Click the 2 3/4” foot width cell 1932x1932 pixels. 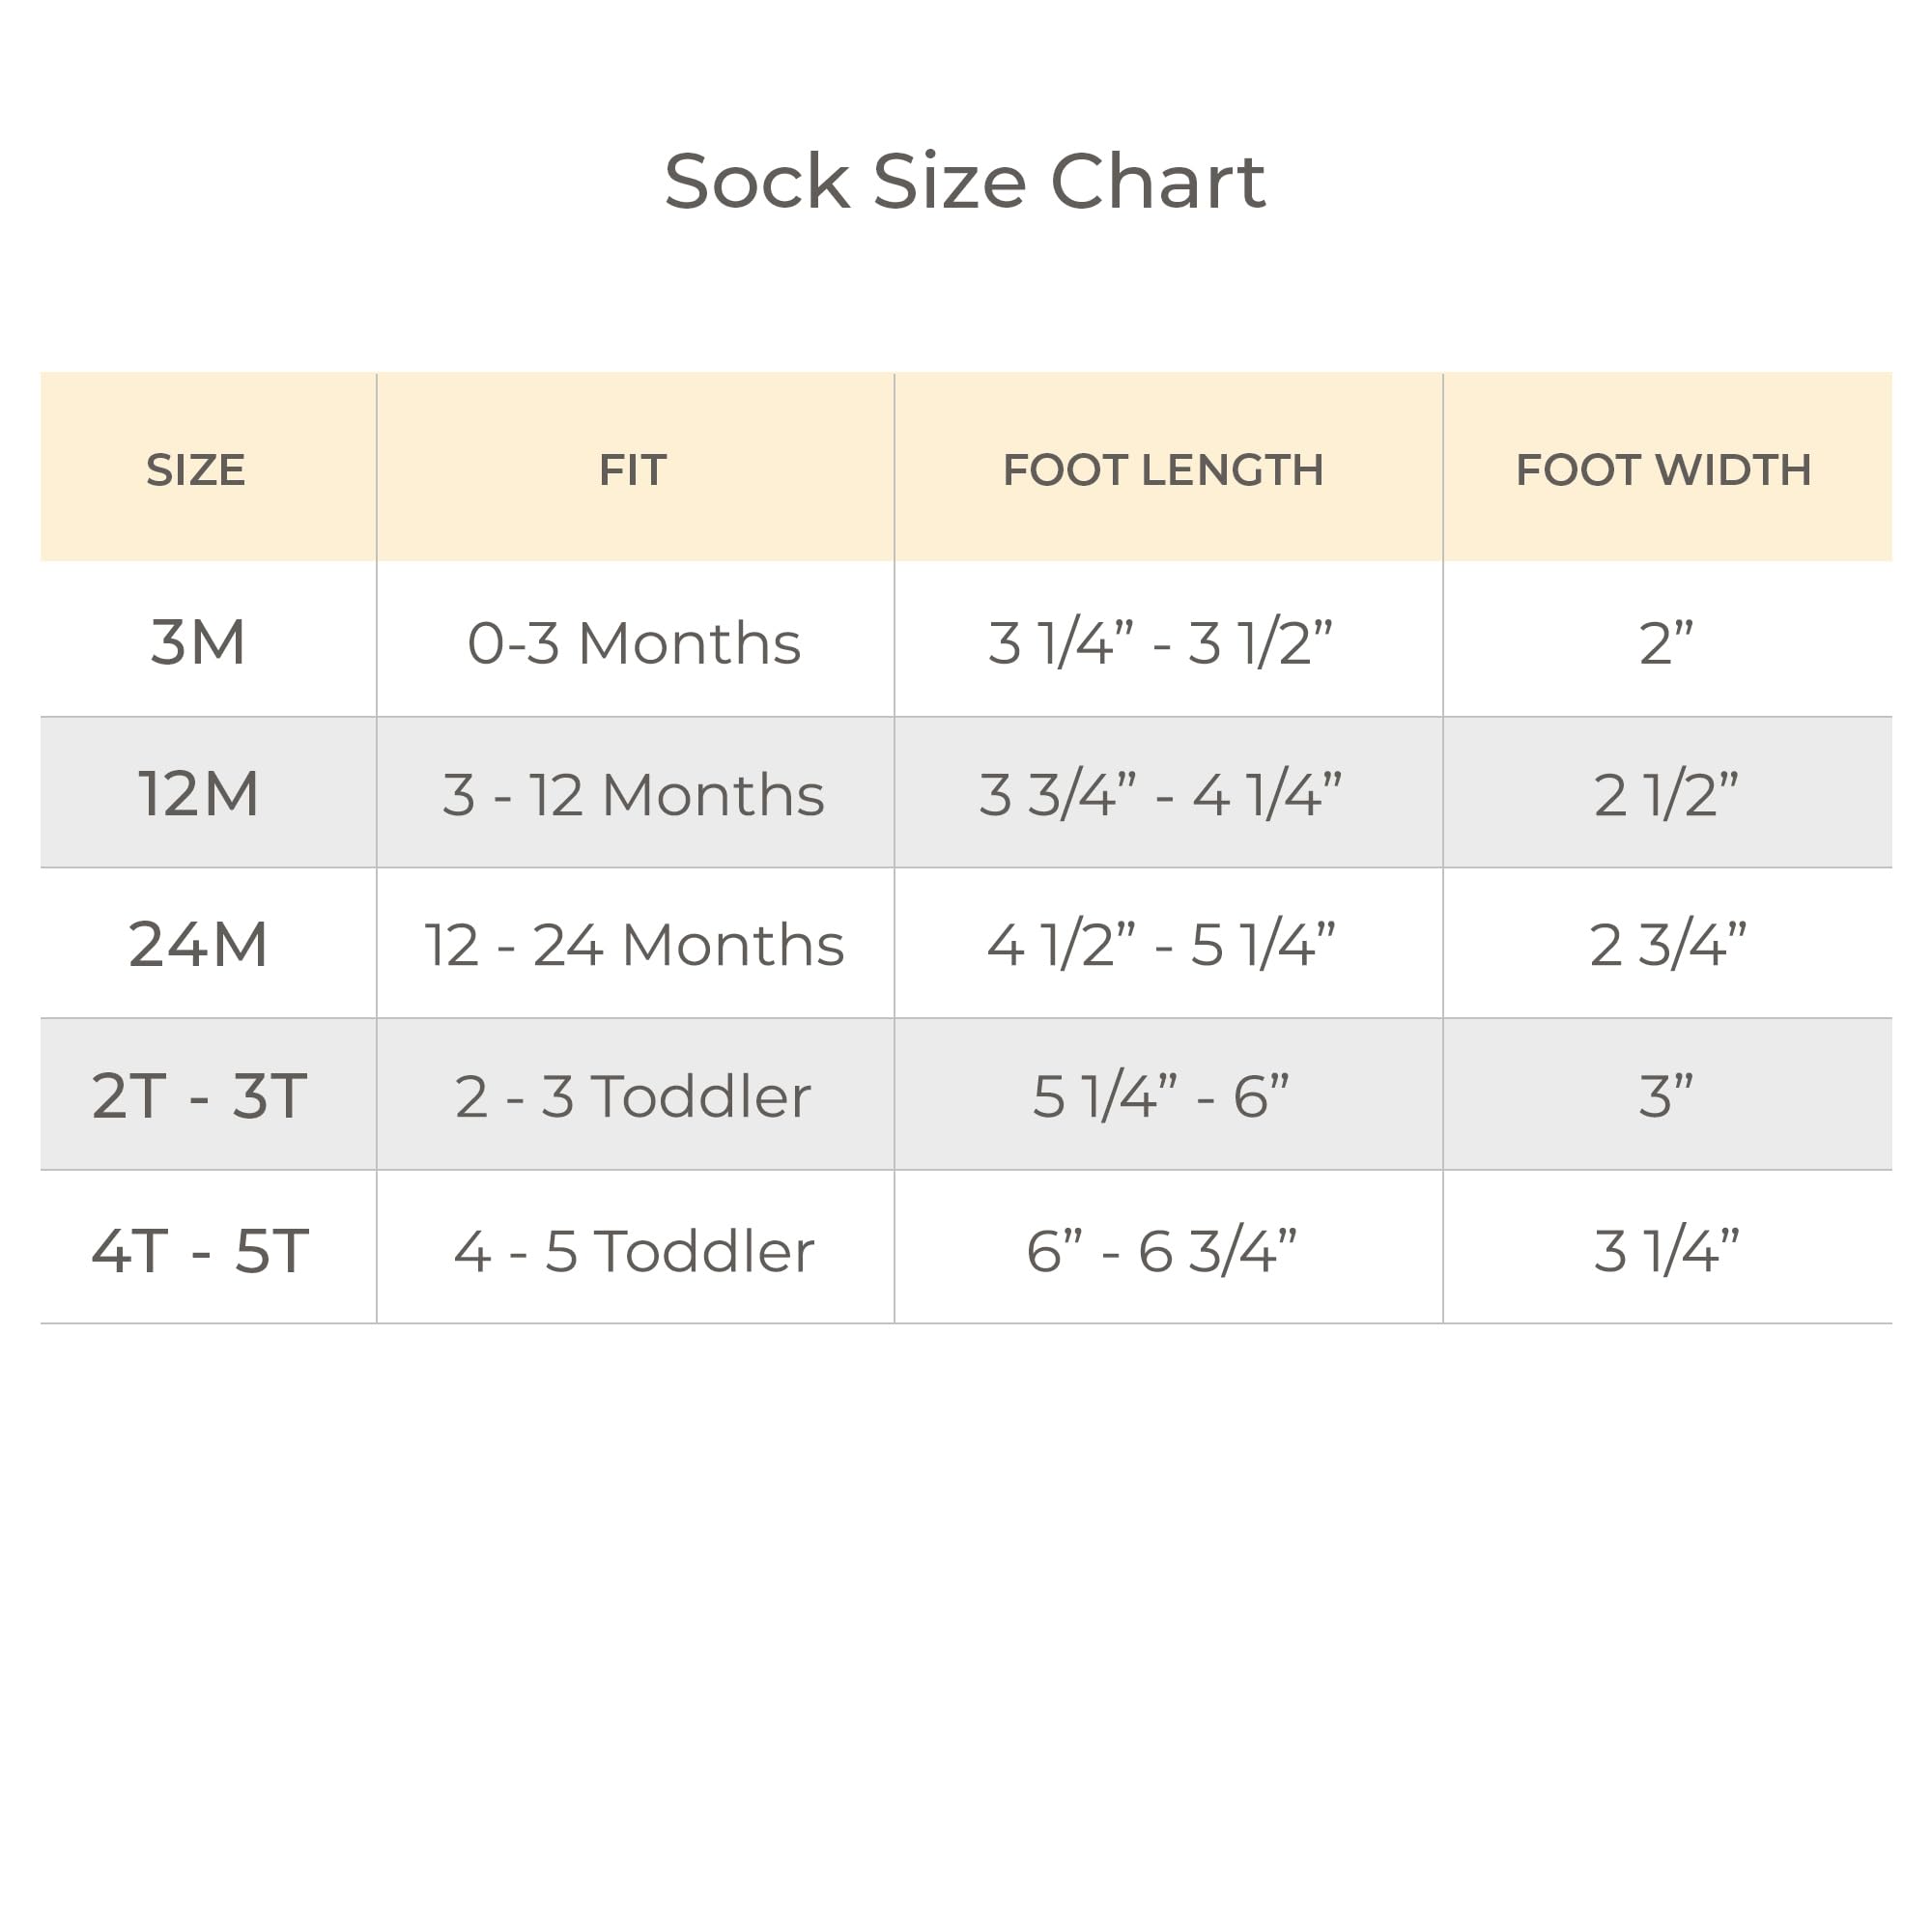(x=1667, y=945)
